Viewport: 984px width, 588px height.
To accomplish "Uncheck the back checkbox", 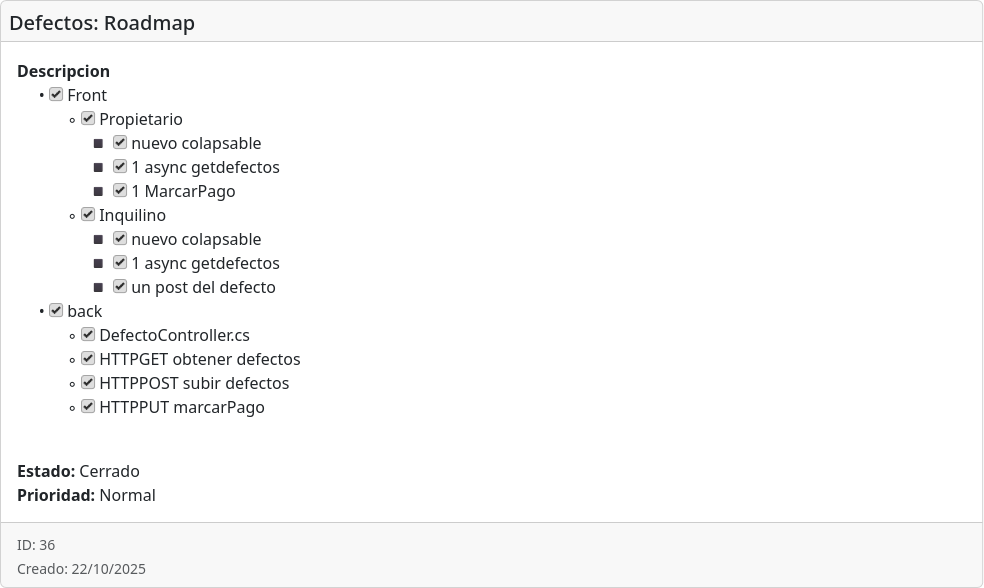I will pyautogui.click(x=56, y=311).
